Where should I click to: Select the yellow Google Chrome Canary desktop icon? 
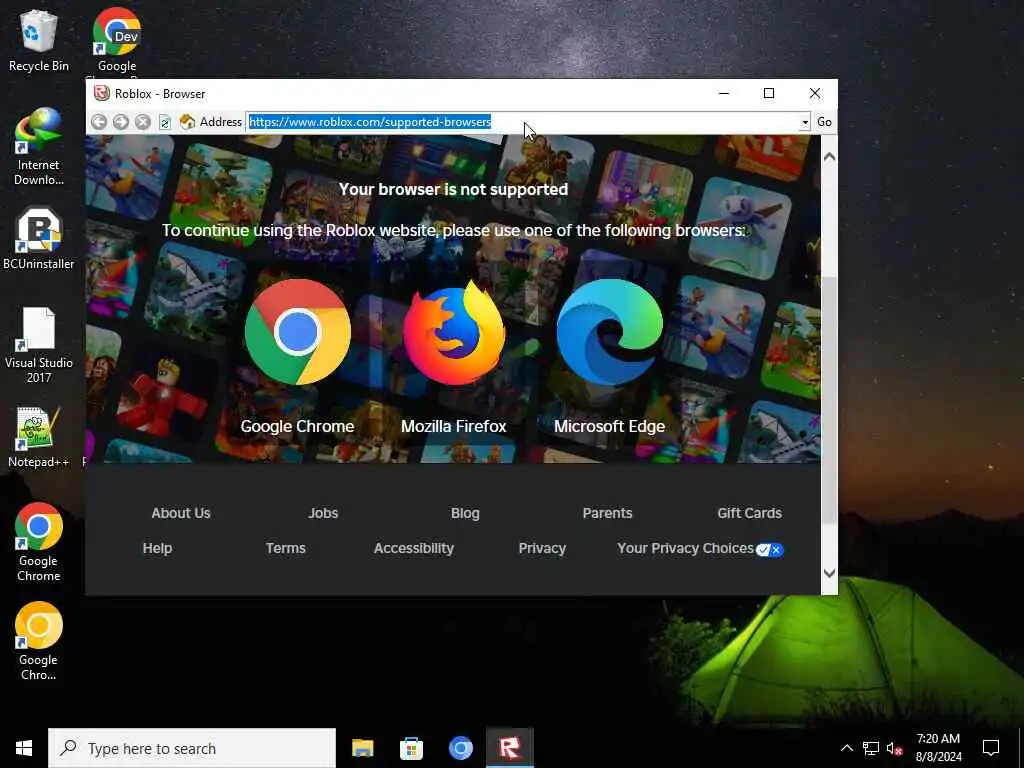pyautogui.click(x=39, y=641)
